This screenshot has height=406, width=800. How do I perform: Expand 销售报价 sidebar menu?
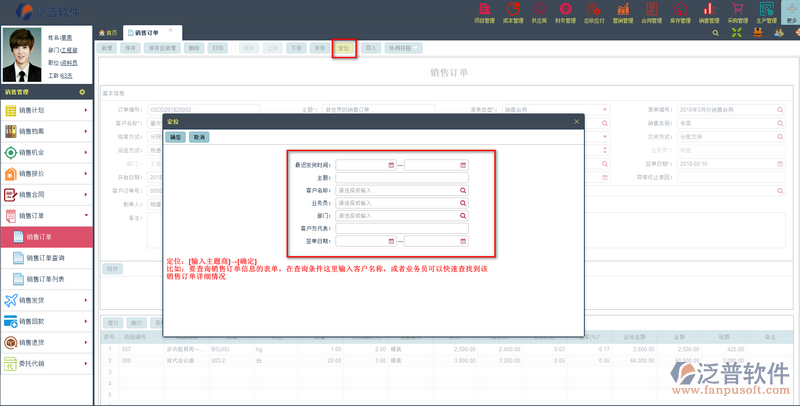coord(47,173)
